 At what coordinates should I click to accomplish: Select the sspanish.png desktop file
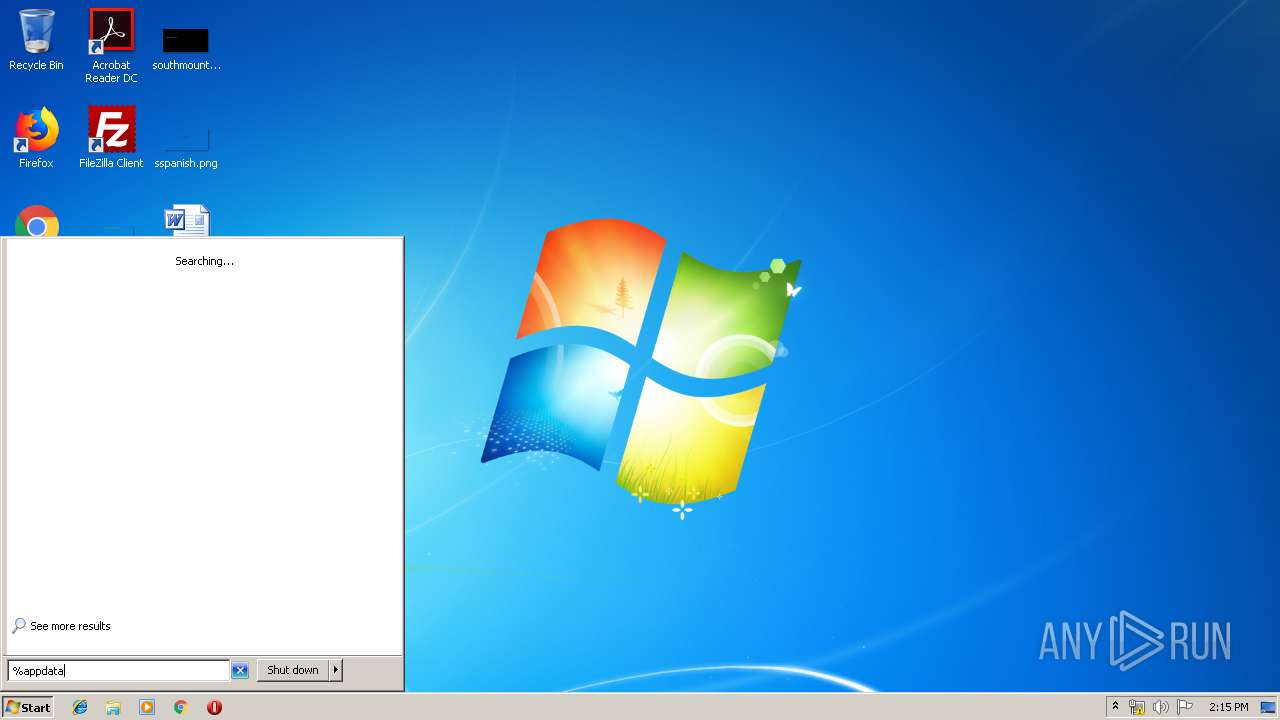[x=186, y=147]
